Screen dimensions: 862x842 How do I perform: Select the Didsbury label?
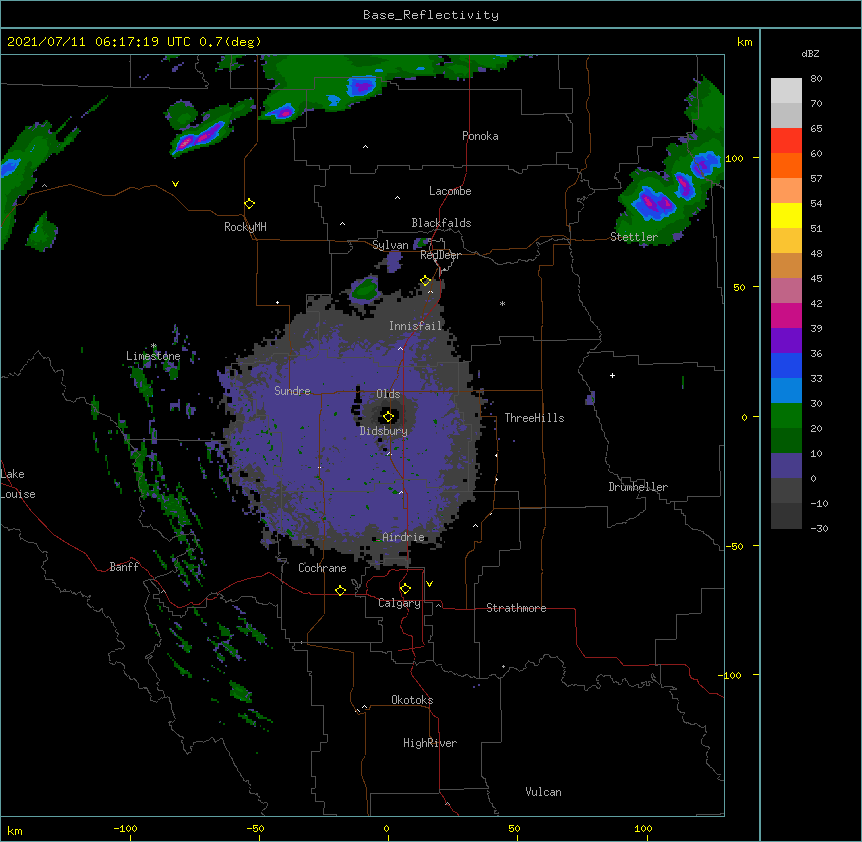point(384,431)
